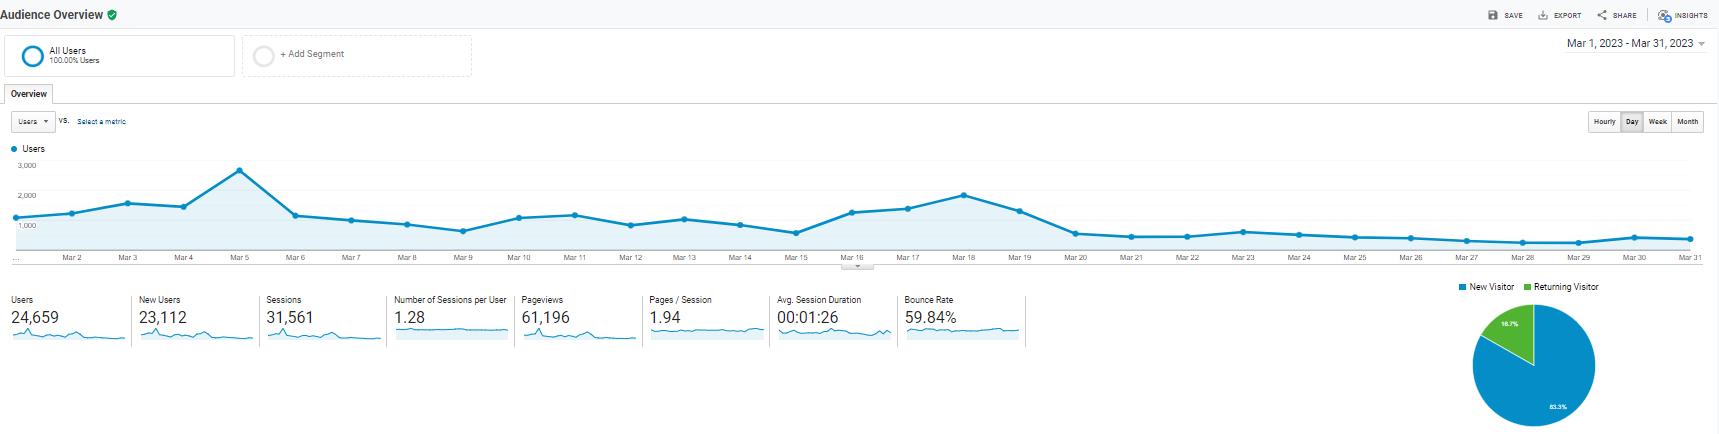Click the SHARE text label
Viewport: 1719px width, 434px height.
(x=1625, y=16)
